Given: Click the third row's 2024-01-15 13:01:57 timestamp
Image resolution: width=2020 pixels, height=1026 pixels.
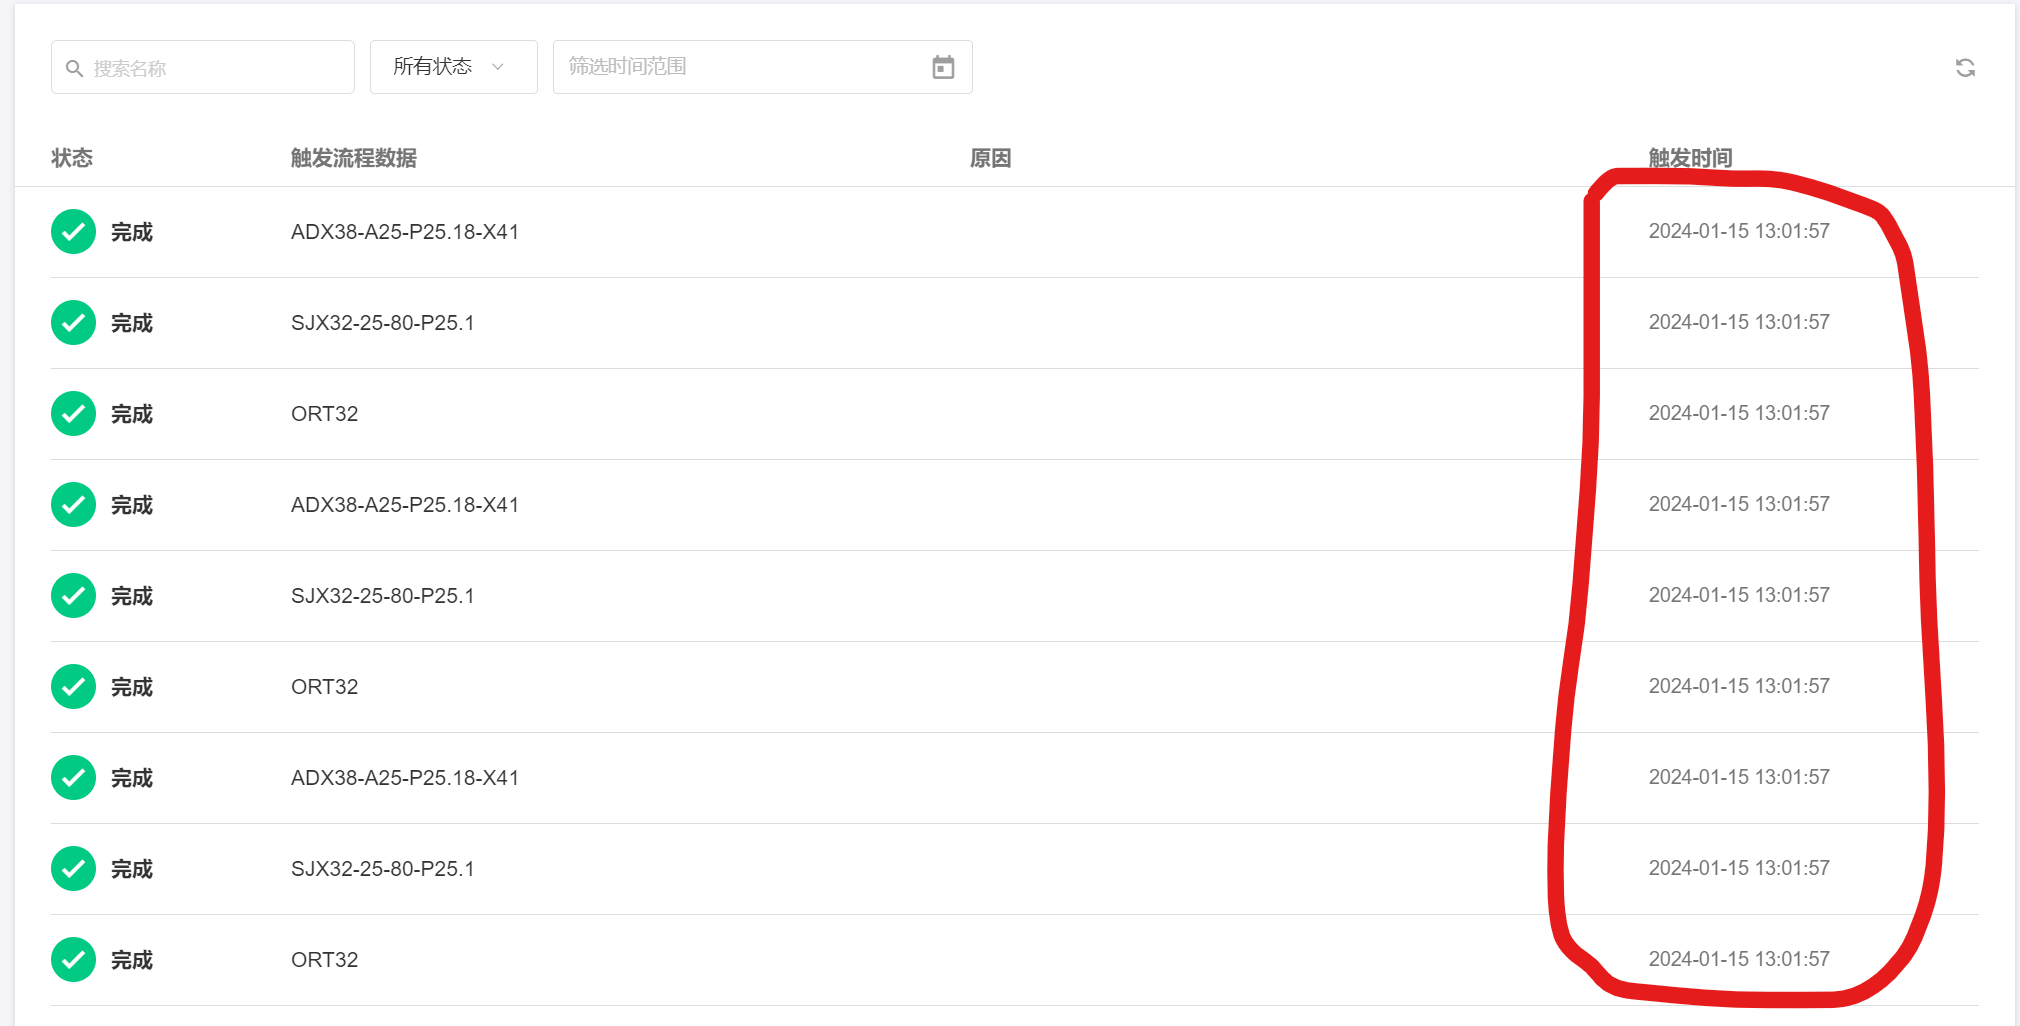Looking at the screenshot, I should click(1739, 413).
